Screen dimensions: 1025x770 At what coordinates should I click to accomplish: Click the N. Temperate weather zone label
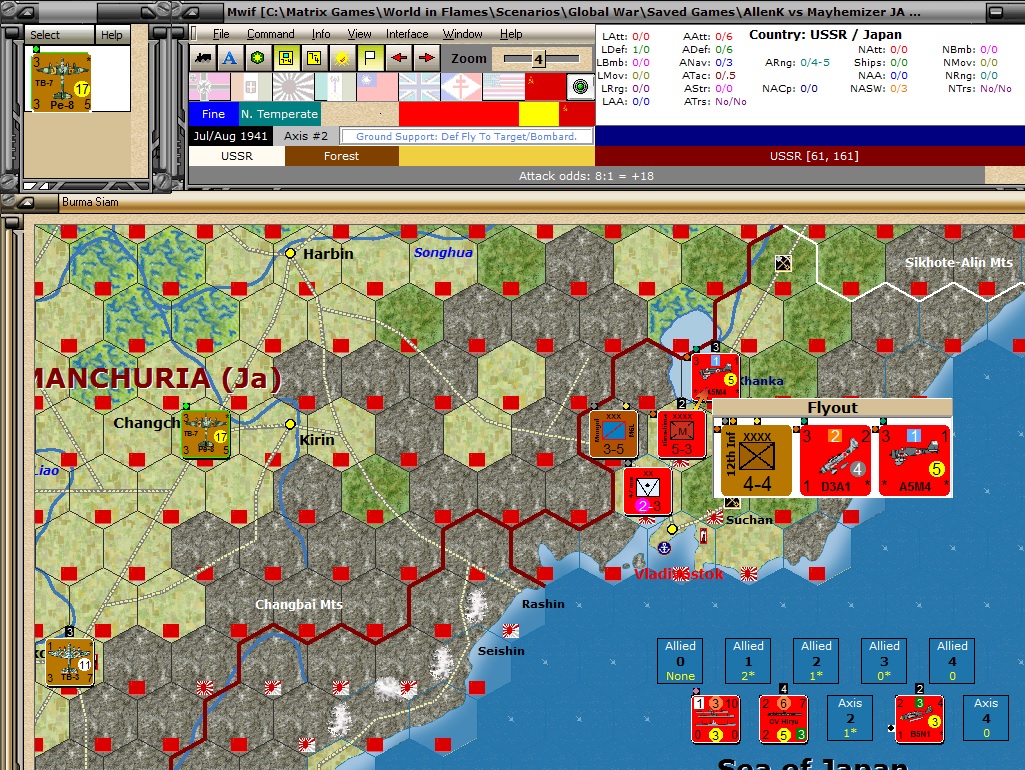pos(279,114)
